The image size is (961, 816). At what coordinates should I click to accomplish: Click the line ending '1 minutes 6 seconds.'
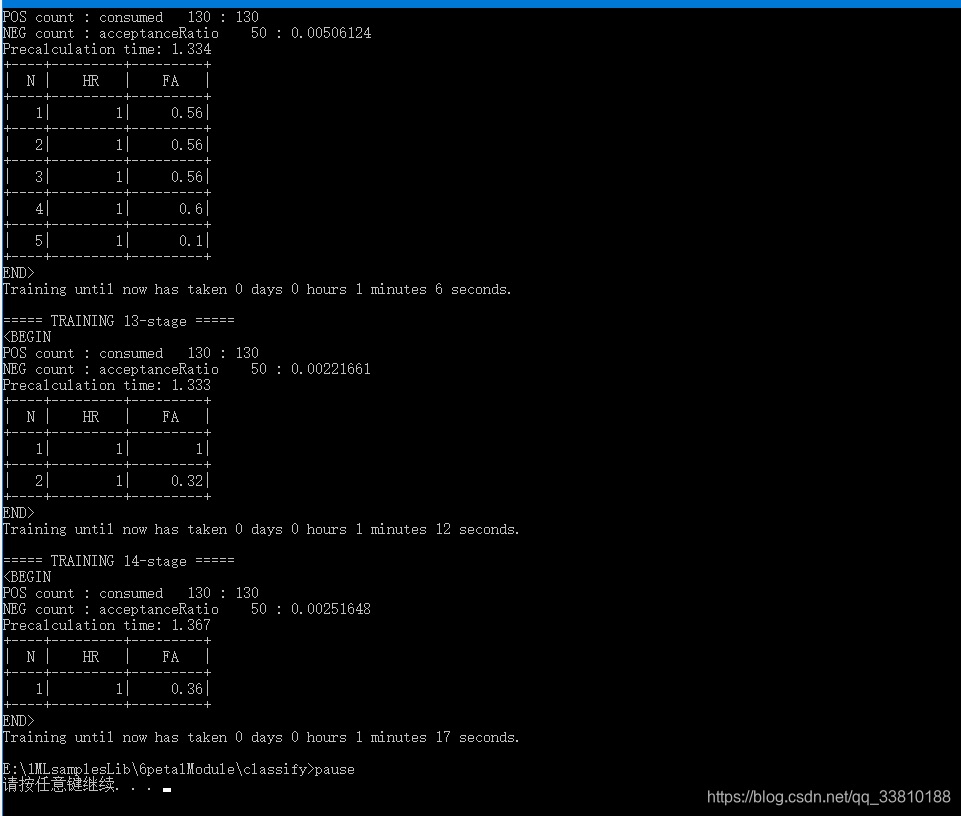(x=257, y=289)
